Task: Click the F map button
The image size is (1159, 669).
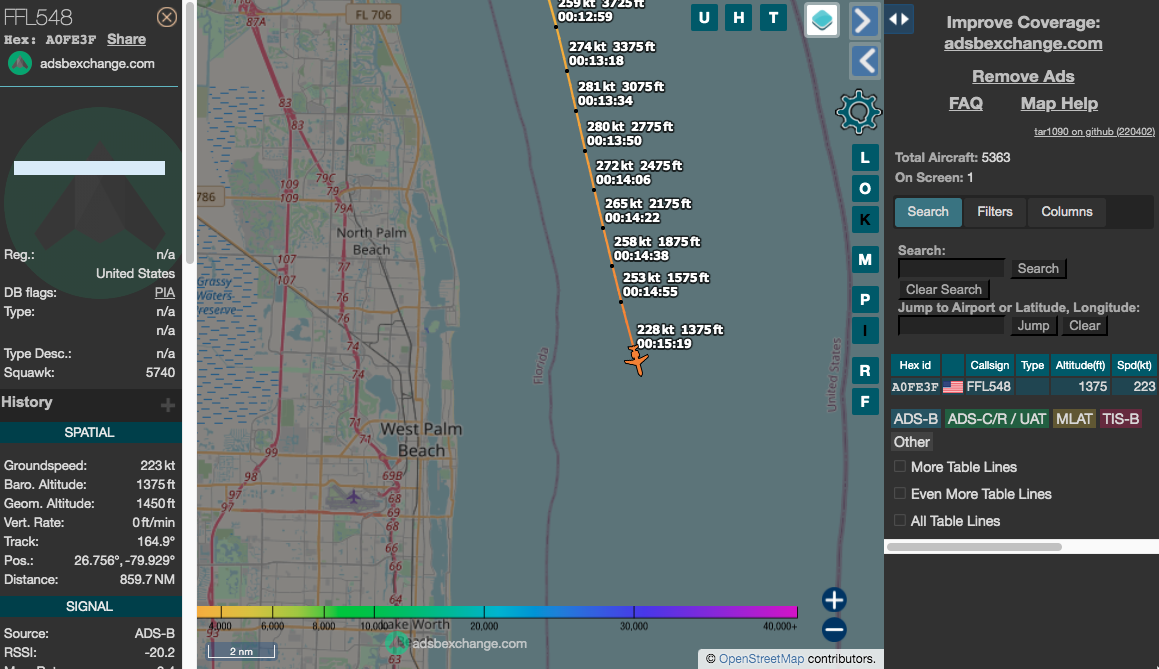Action: pyautogui.click(x=865, y=401)
